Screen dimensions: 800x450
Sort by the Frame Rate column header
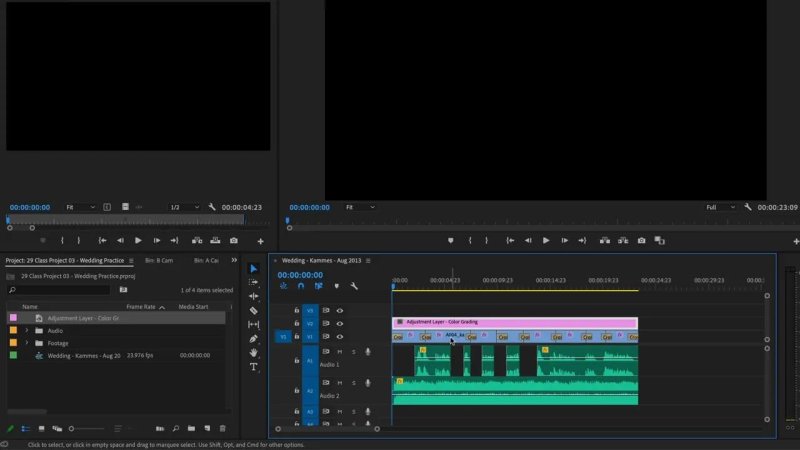pyautogui.click(x=141, y=307)
